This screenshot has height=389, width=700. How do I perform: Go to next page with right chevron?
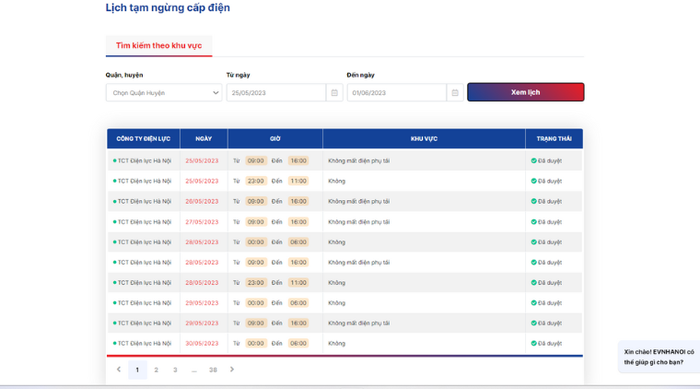[x=232, y=369]
